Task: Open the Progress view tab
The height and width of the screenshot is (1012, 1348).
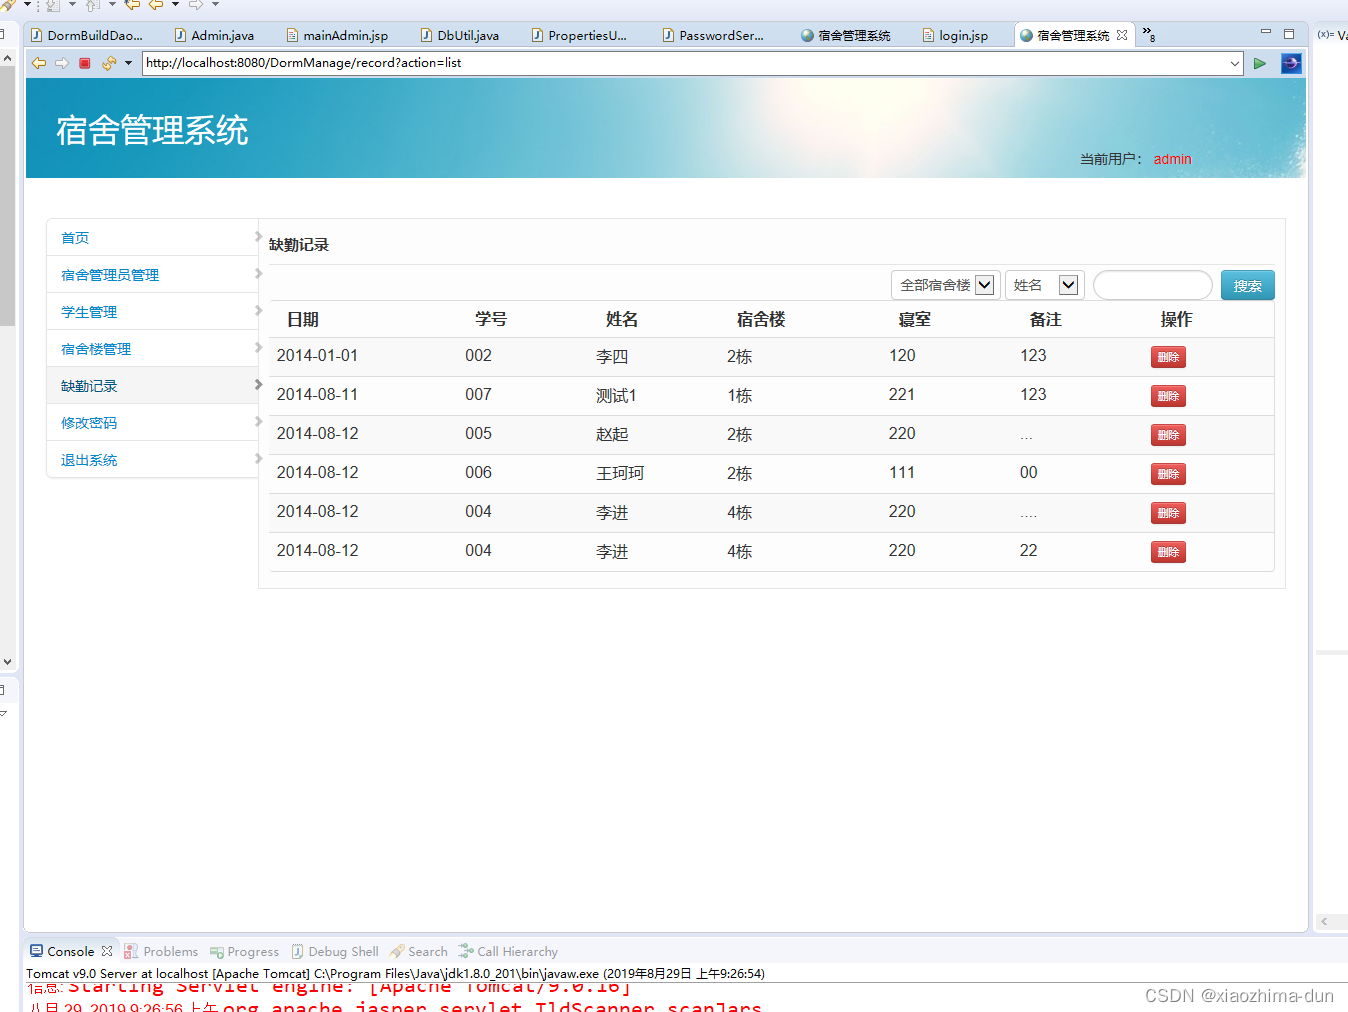Action: pyautogui.click(x=244, y=951)
